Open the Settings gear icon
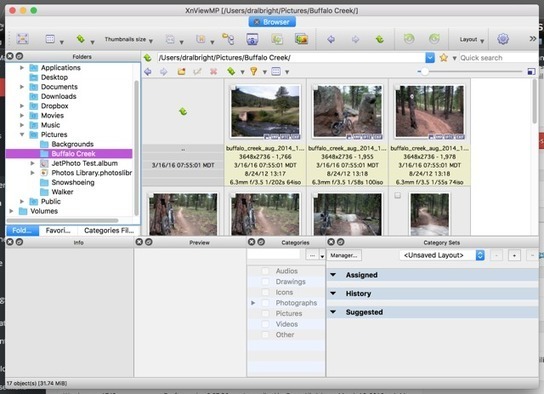Viewport: 544px width, 394px height. [503, 39]
